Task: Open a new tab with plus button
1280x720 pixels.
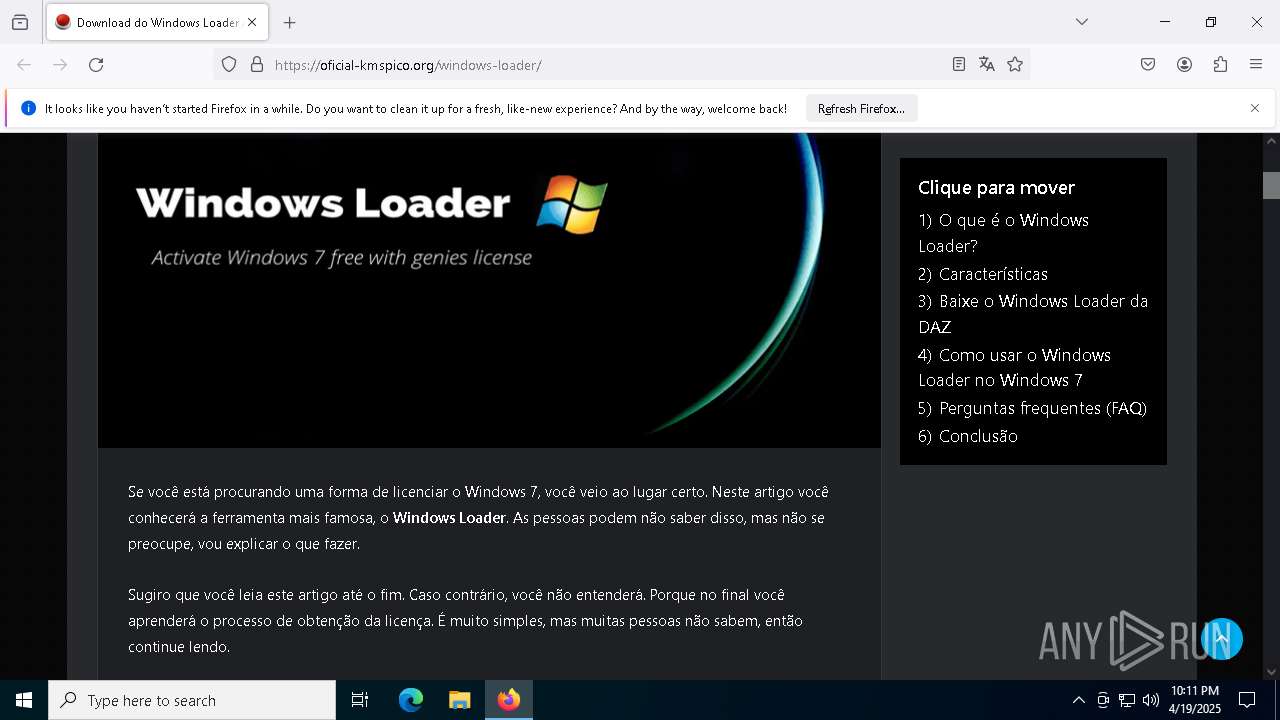Action: pyautogui.click(x=289, y=22)
